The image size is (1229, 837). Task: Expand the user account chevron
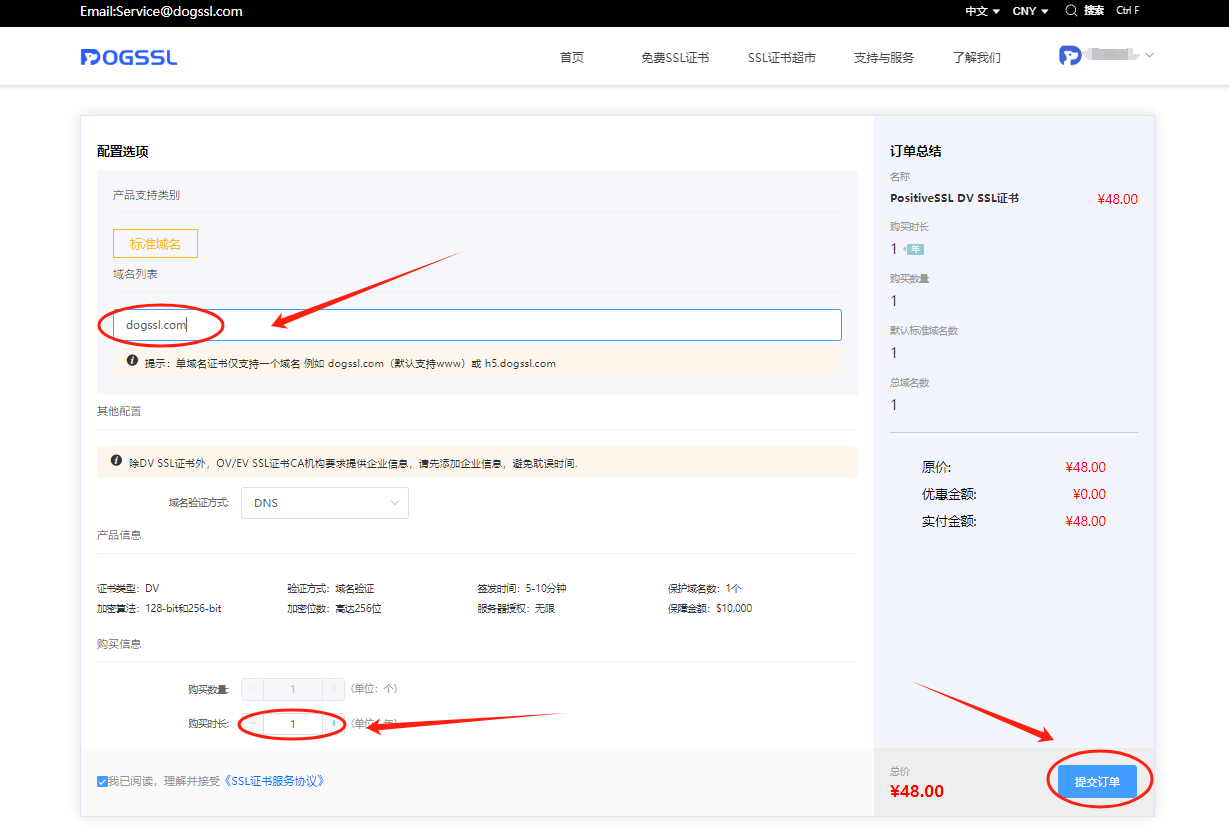[x=1149, y=55]
